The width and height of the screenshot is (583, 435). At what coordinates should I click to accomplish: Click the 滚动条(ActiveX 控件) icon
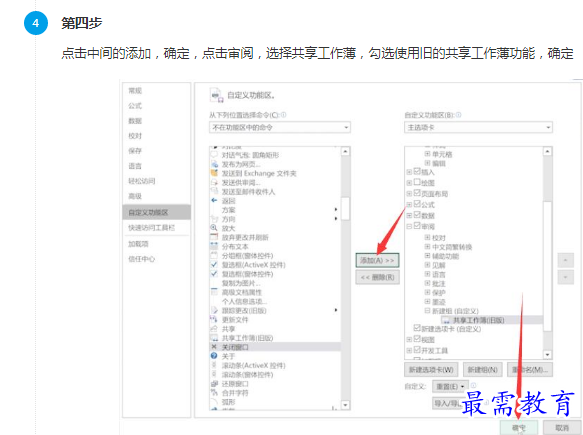click(x=214, y=365)
